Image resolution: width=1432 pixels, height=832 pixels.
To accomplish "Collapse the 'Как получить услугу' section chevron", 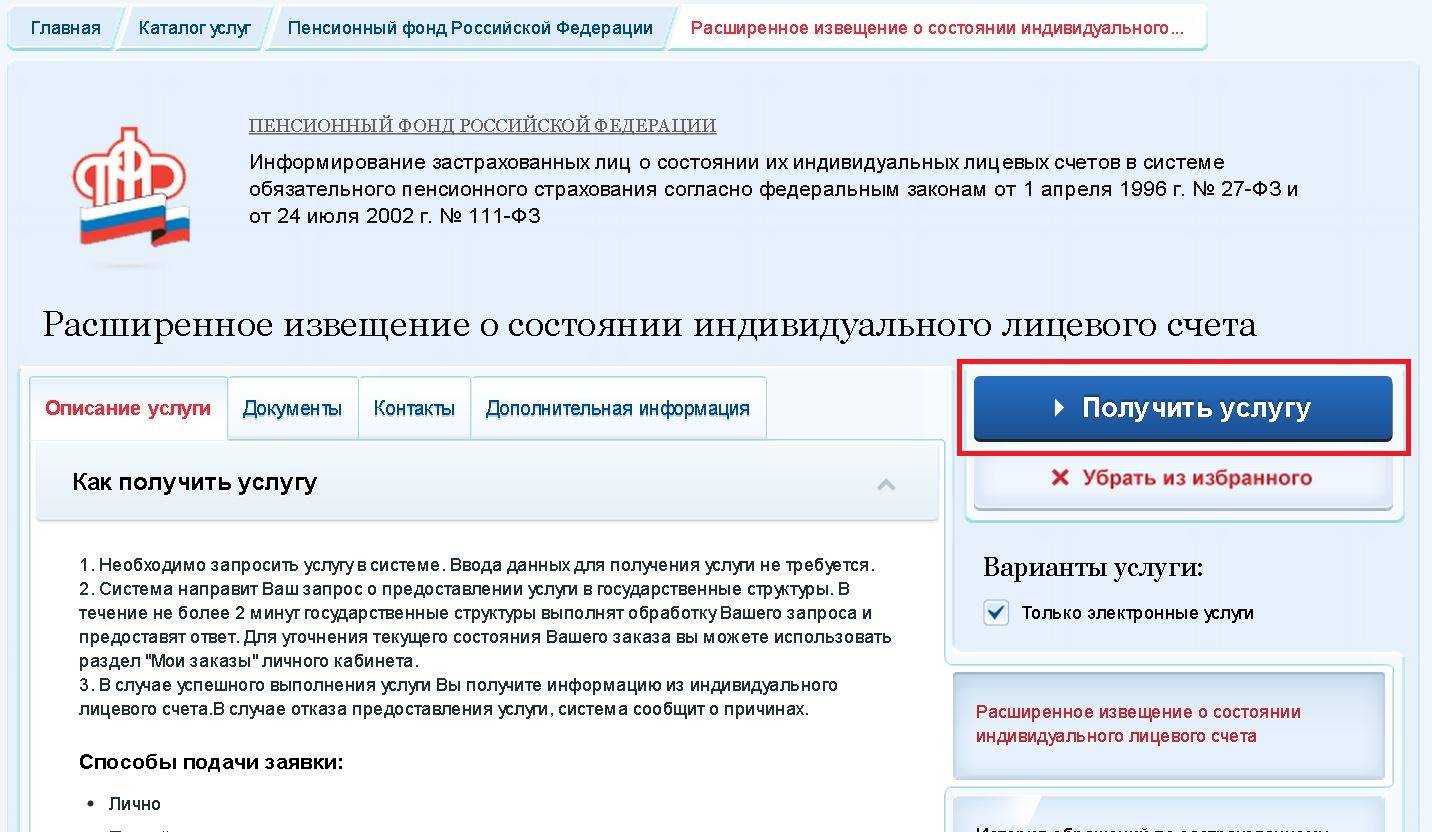I will (x=885, y=485).
